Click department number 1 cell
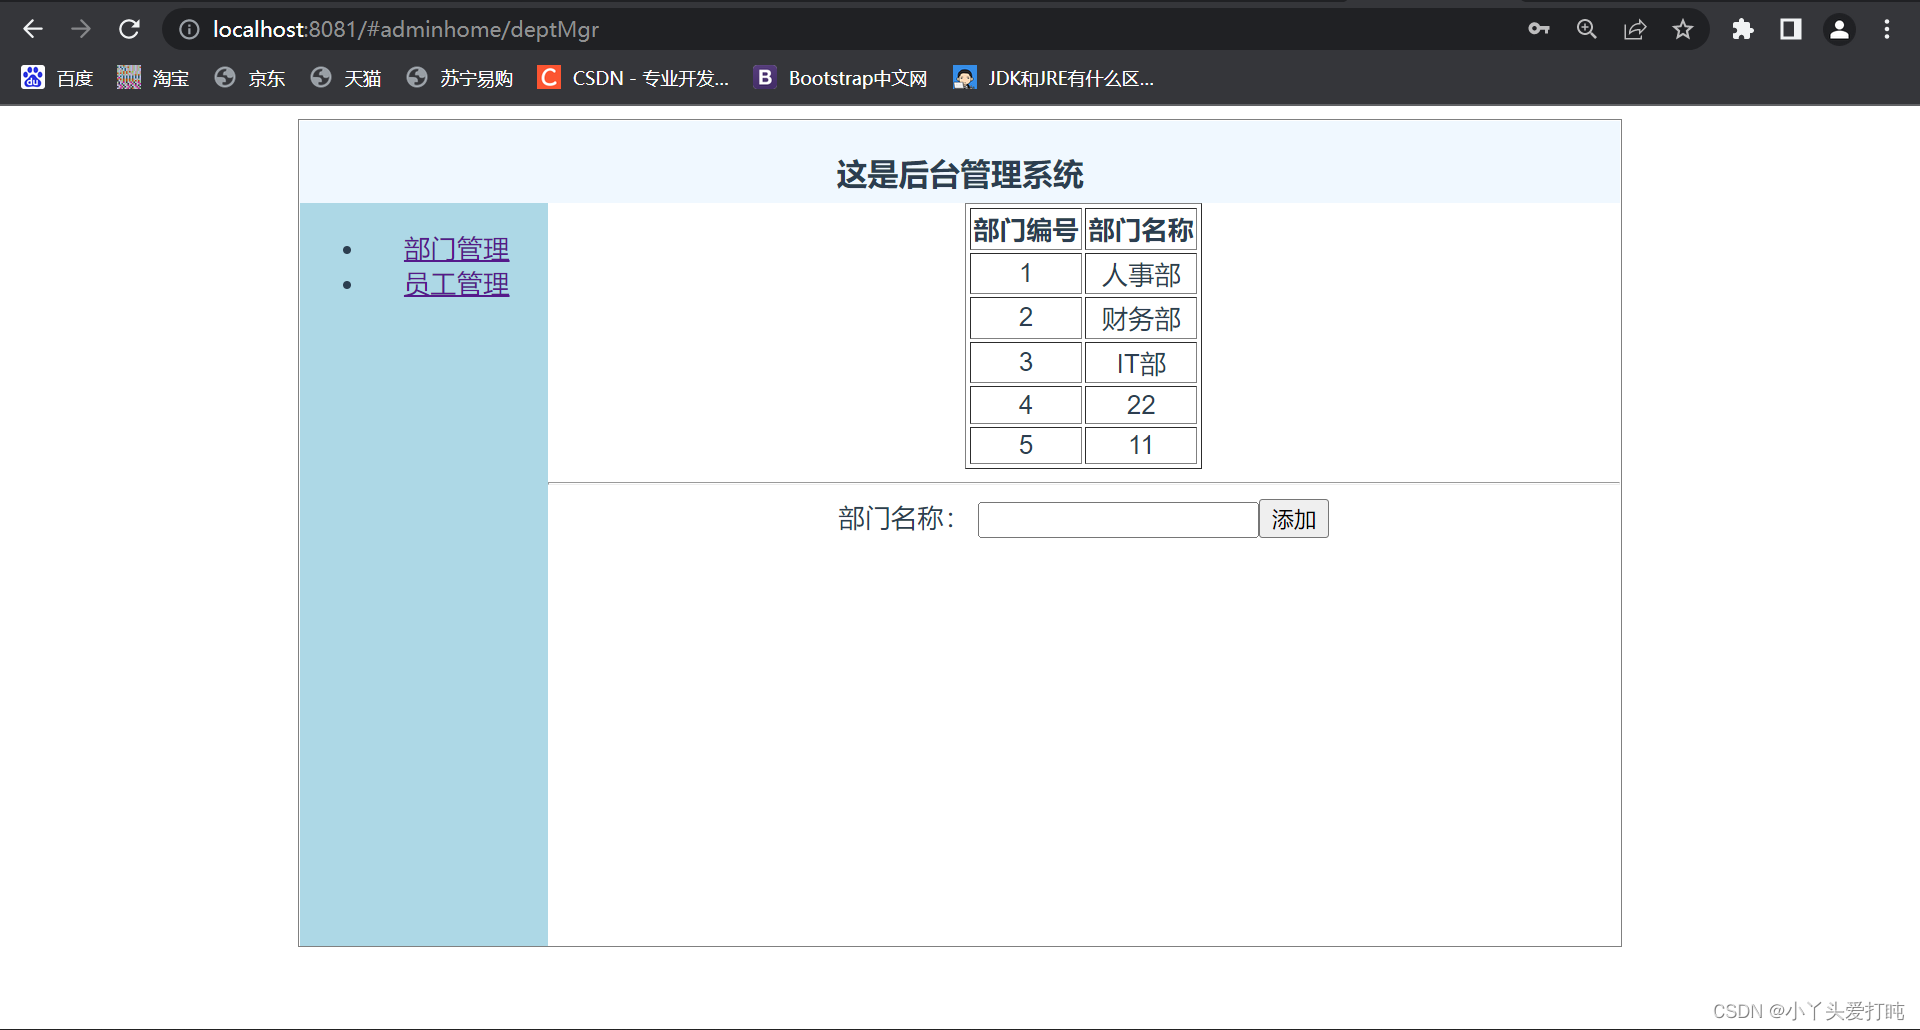Screen dimensions: 1920x1030 [1026, 274]
